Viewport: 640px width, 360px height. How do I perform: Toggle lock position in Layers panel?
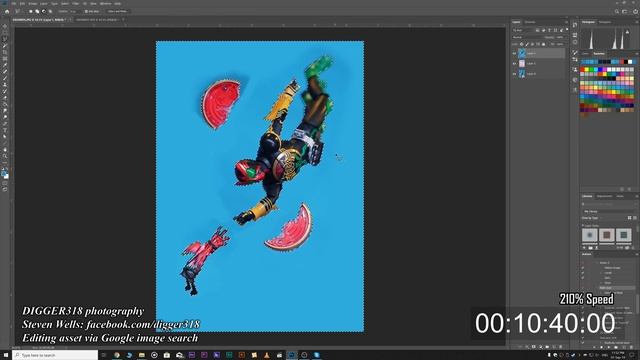coord(532,44)
